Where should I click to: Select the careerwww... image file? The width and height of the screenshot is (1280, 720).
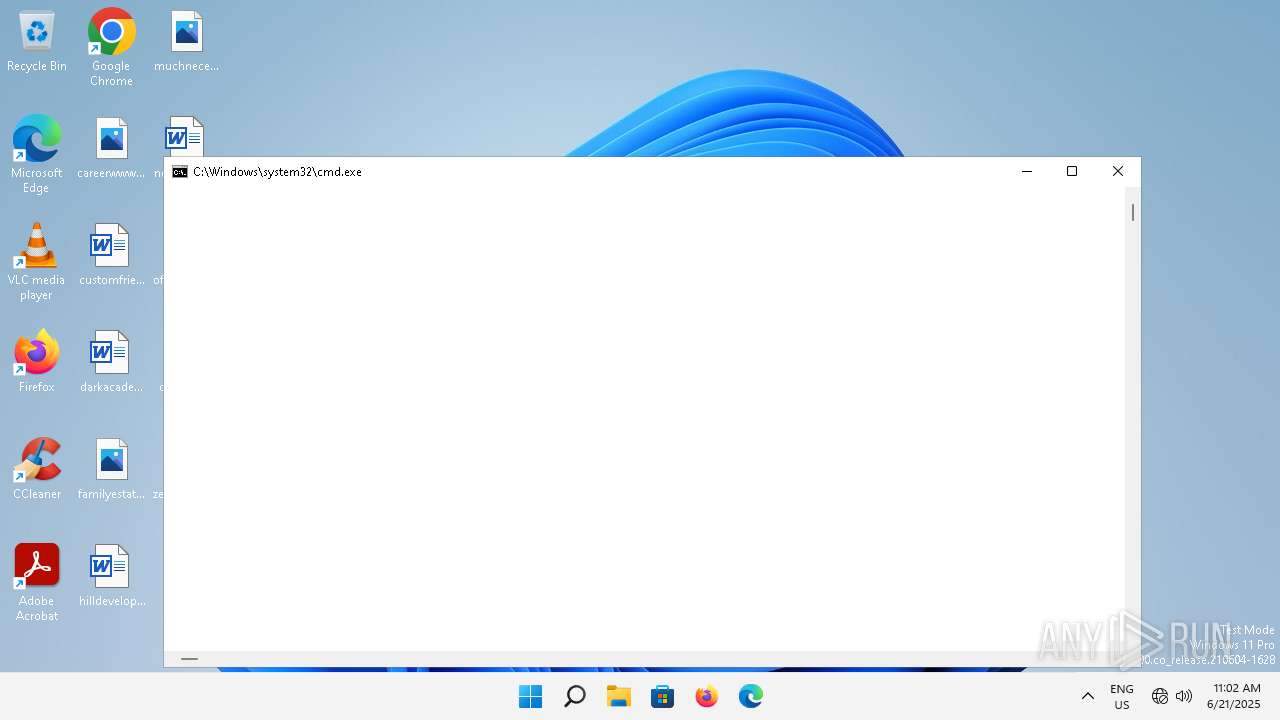point(111,149)
